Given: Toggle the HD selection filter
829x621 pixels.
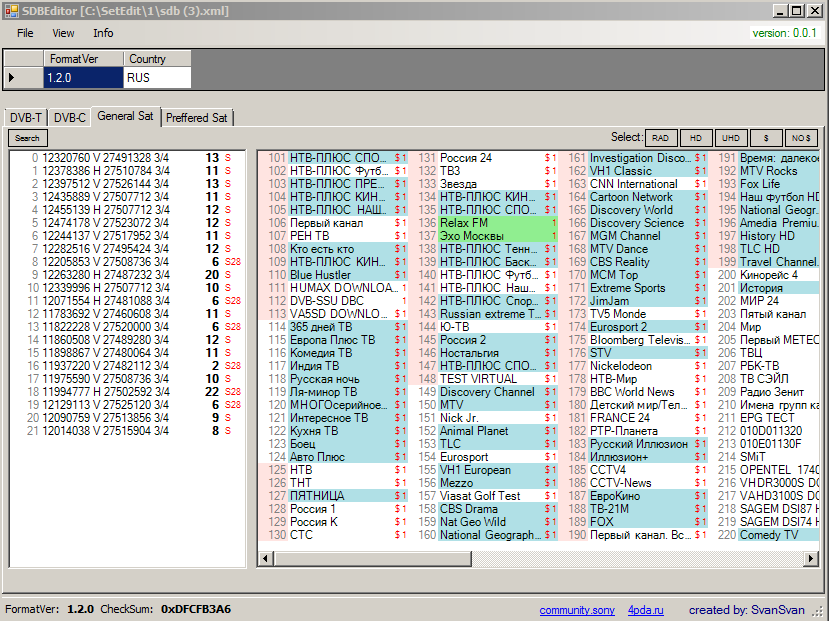Looking at the screenshot, I should (x=695, y=138).
